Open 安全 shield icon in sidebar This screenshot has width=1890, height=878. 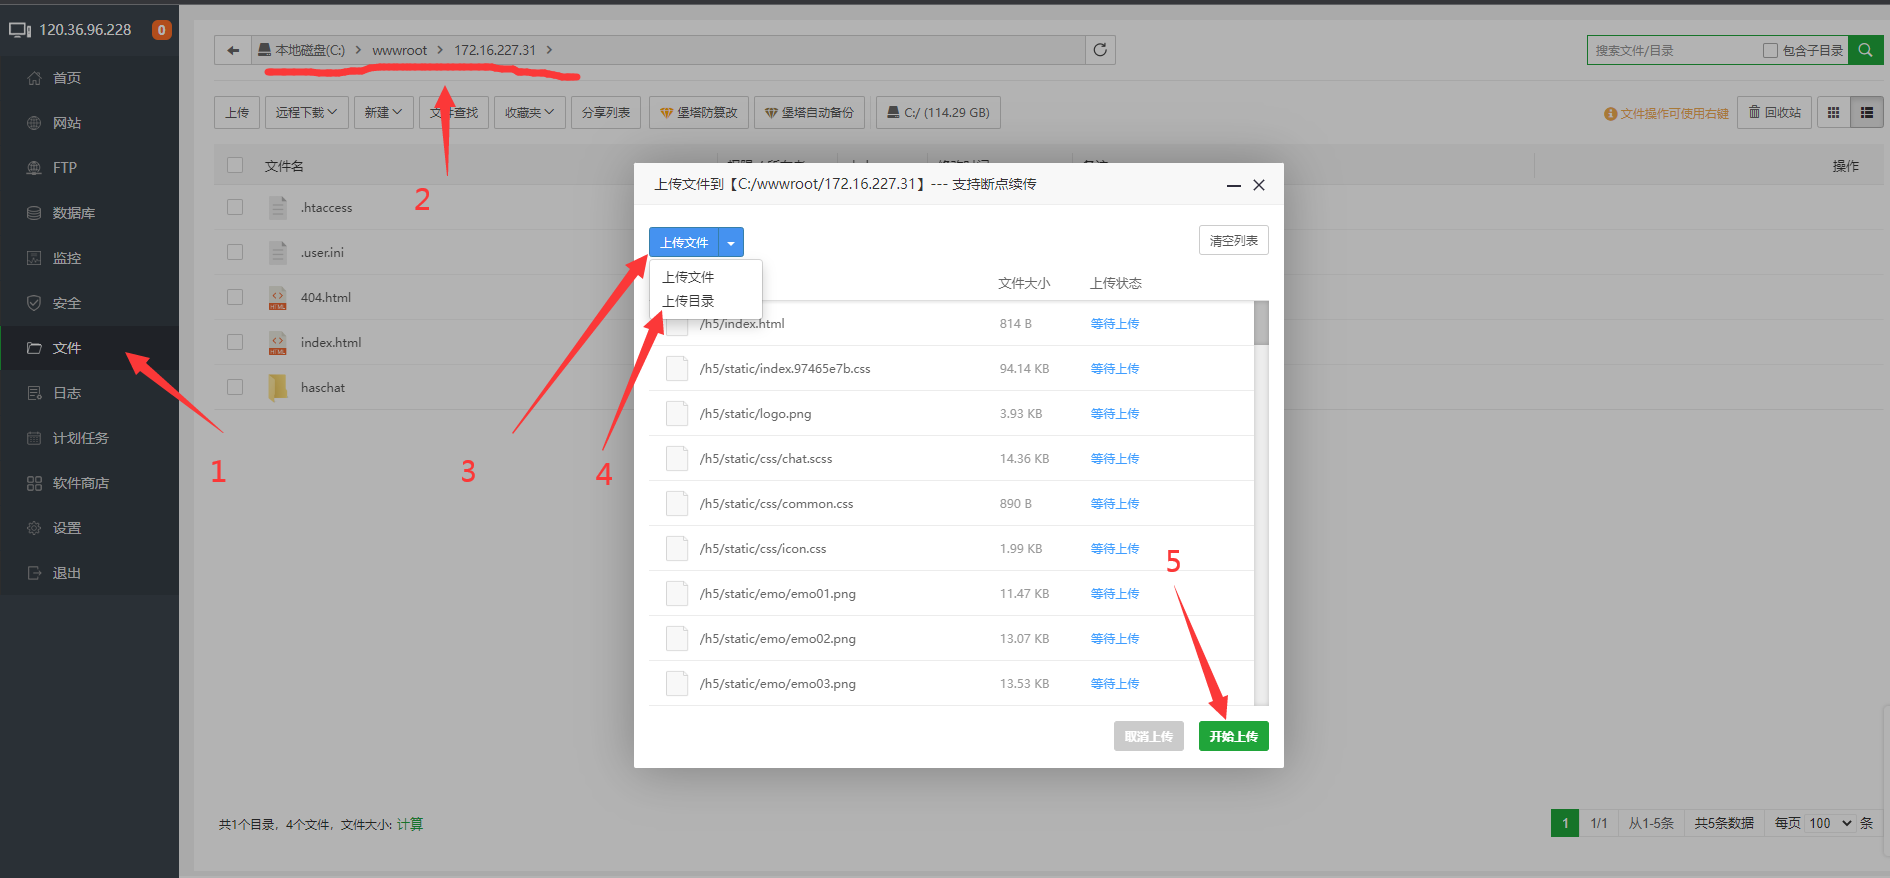tap(34, 303)
